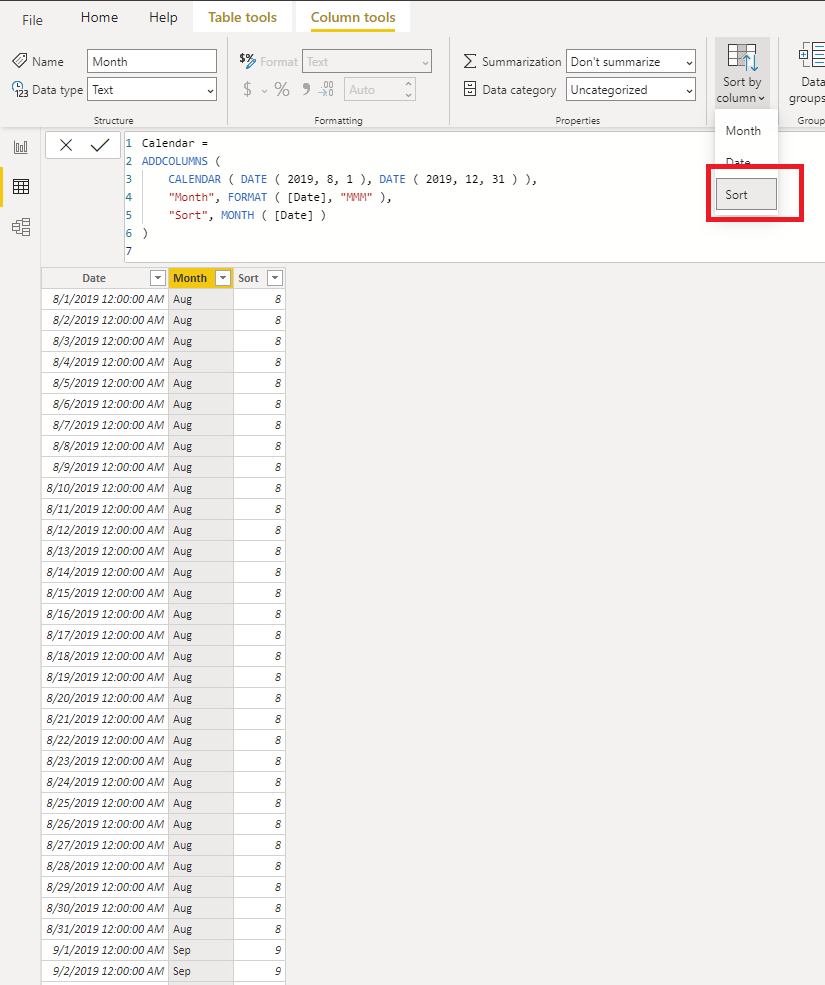Increase decimal places stepper up arrow
Image resolution: width=825 pixels, height=985 pixels.
[x=408, y=84]
